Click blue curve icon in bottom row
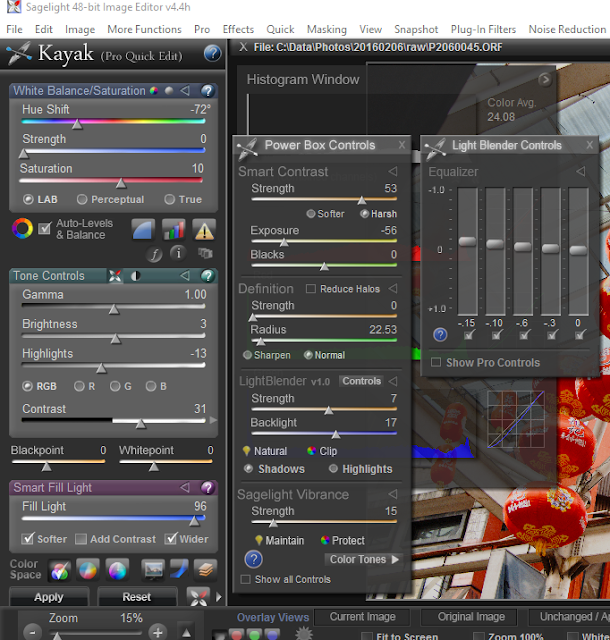 click(x=179, y=569)
